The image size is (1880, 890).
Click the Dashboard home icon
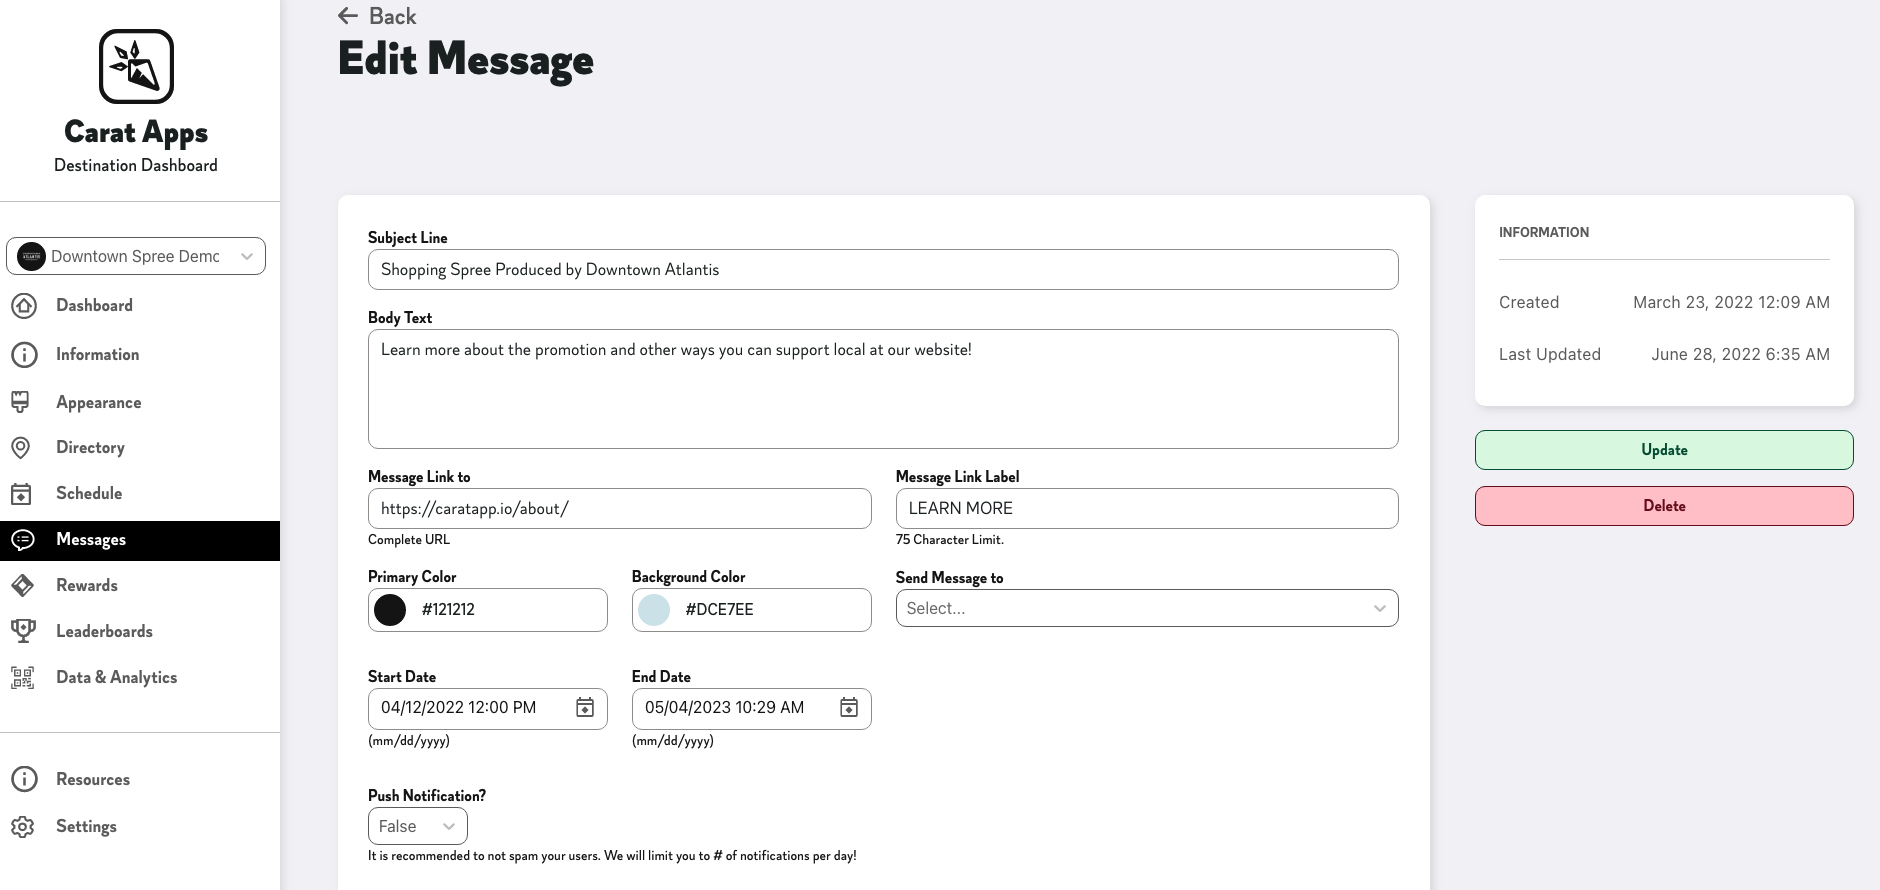click(24, 306)
